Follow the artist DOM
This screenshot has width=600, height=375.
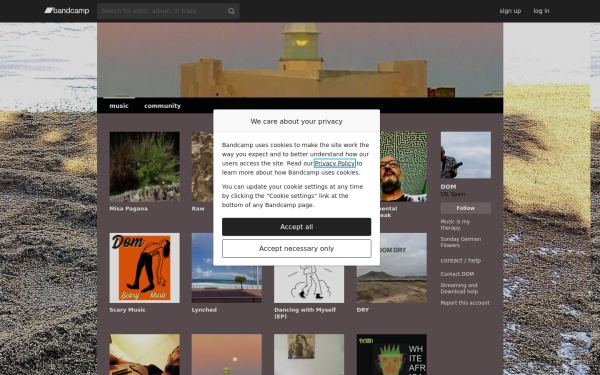tap(466, 208)
